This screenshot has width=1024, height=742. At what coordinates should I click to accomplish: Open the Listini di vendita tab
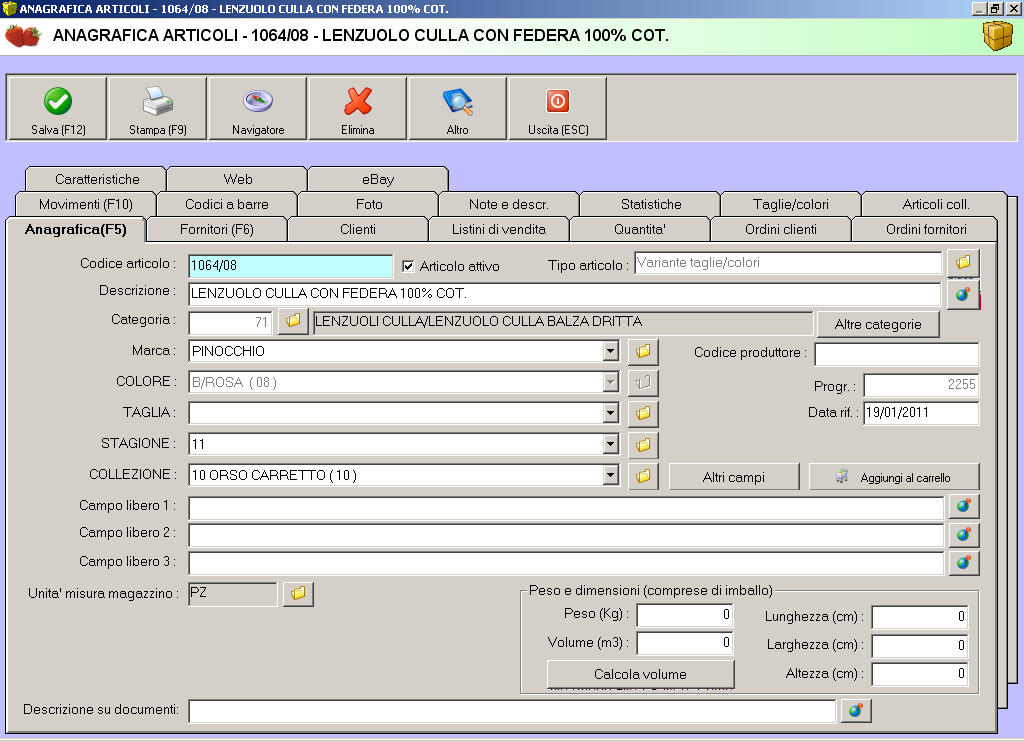[x=499, y=229]
